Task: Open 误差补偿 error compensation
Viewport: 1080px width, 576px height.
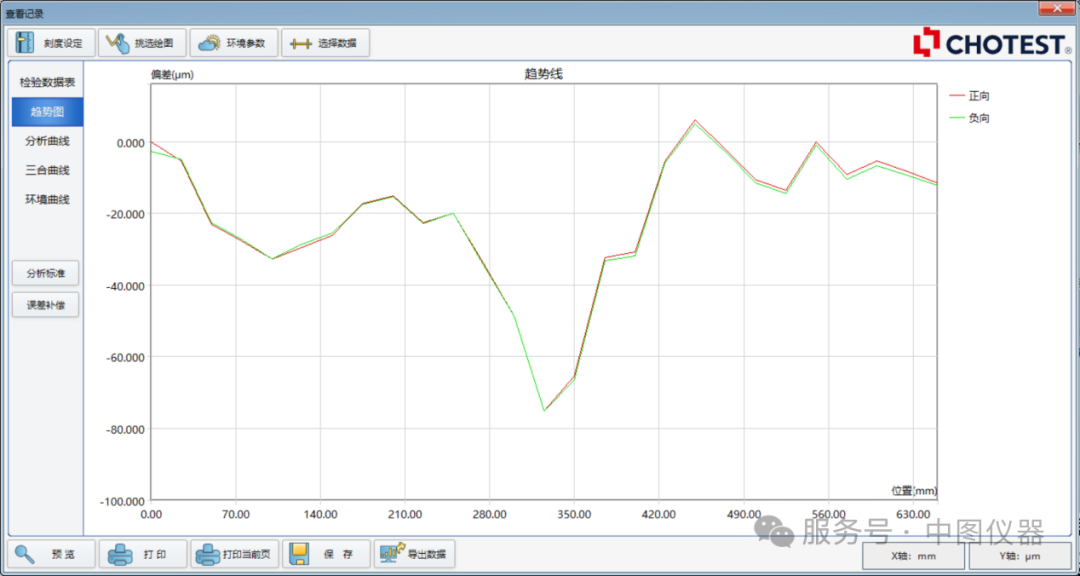Action: (x=45, y=305)
